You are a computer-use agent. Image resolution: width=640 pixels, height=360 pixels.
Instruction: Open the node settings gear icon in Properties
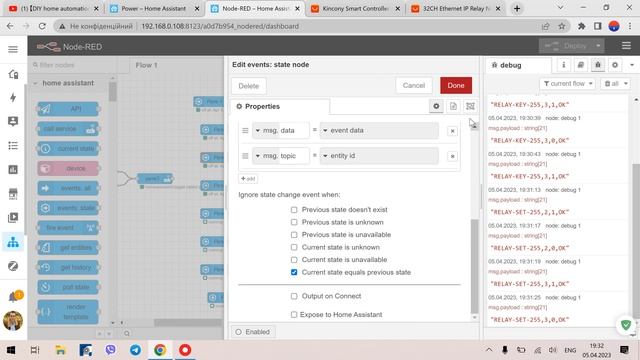pos(436,106)
